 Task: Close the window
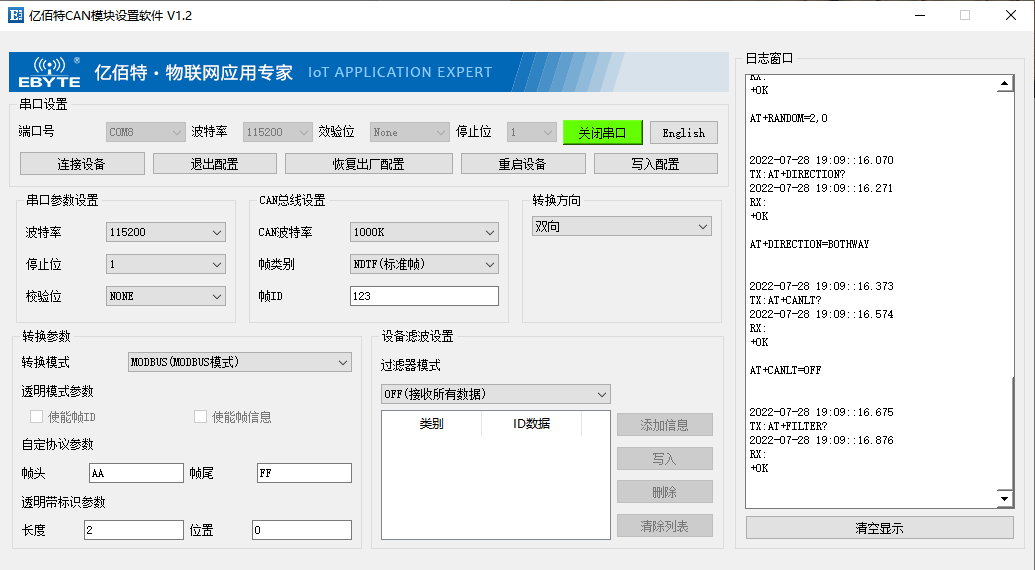pyautogui.click(x=1011, y=15)
